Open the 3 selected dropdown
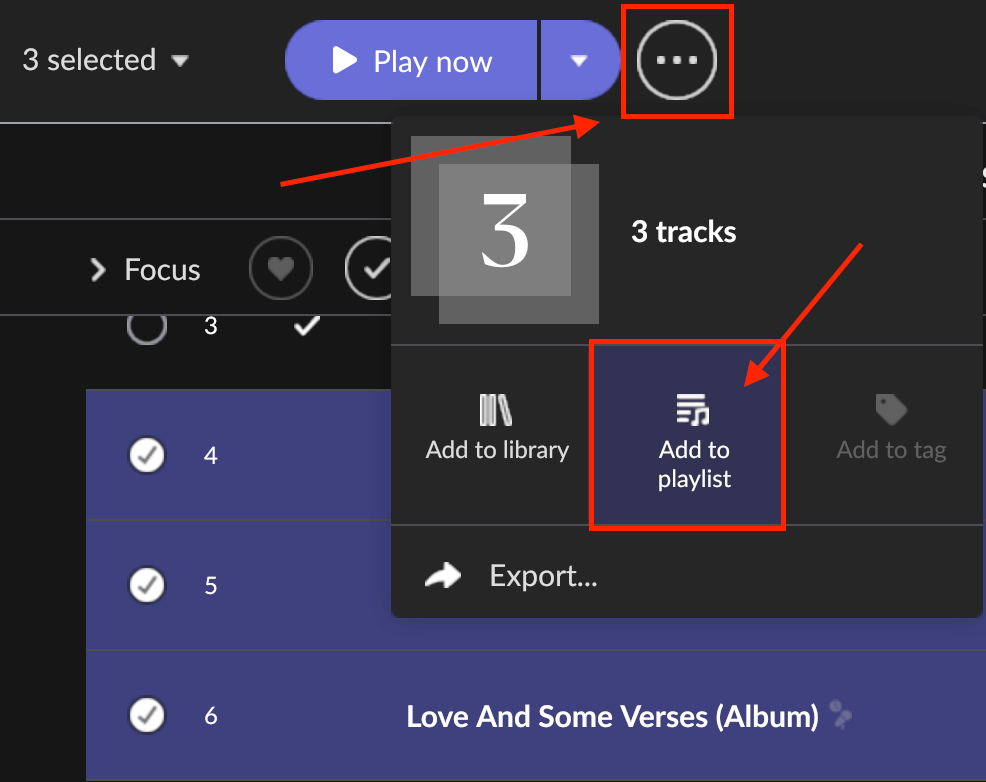The image size is (986, 782). tap(106, 60)
